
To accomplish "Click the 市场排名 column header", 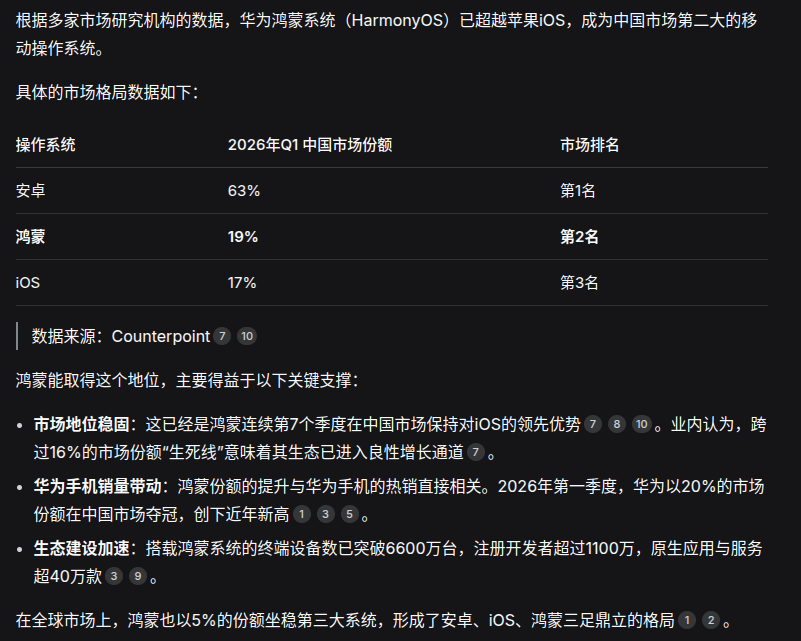I will (590, 145).
